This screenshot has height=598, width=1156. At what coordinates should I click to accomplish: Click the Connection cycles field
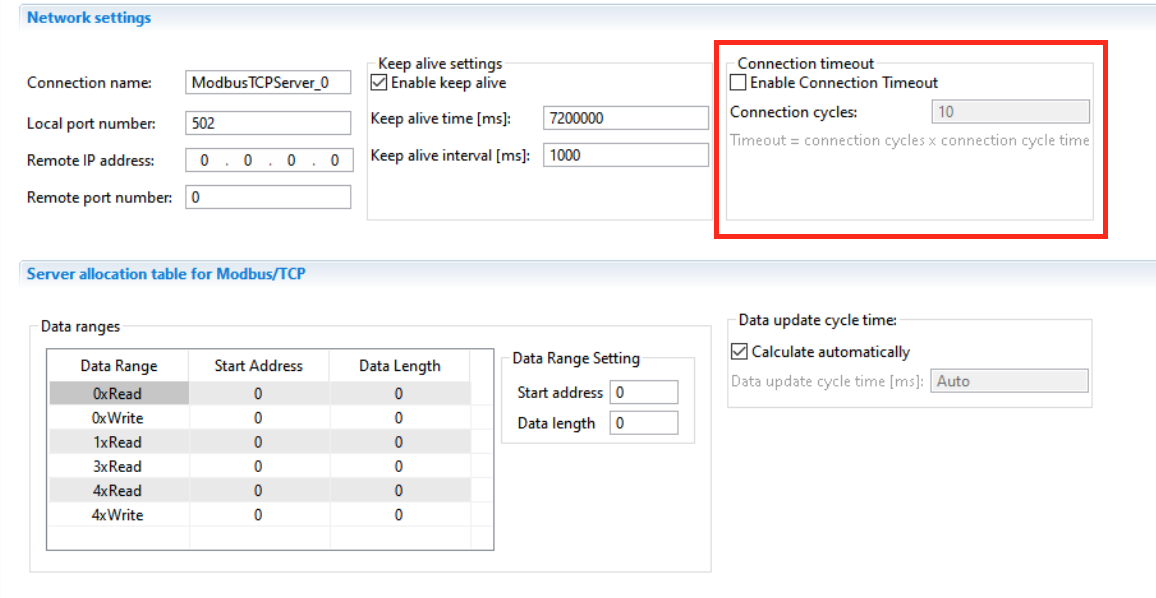pyautogui.click(x=1010, y=111)
